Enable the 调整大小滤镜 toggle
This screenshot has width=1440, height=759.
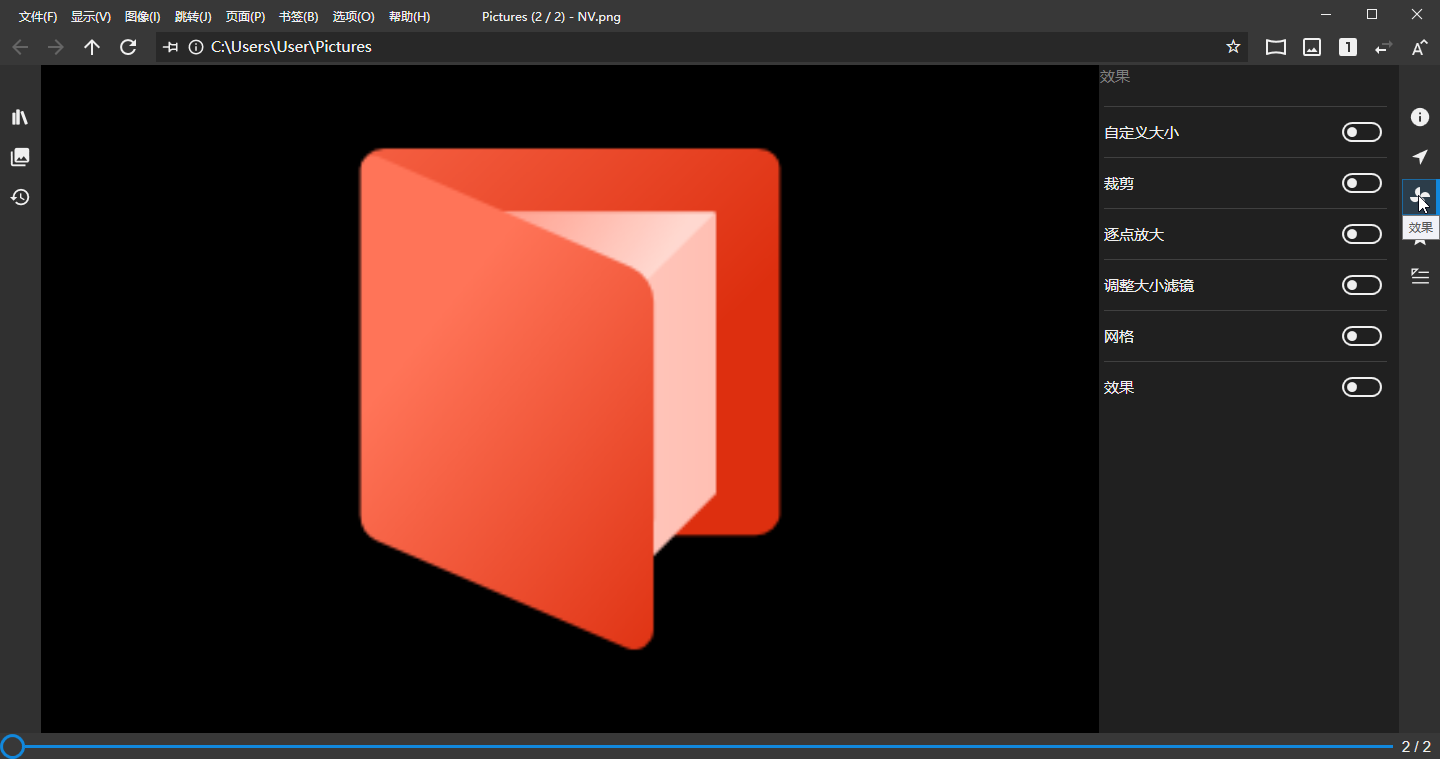(x=1361, y=286)
